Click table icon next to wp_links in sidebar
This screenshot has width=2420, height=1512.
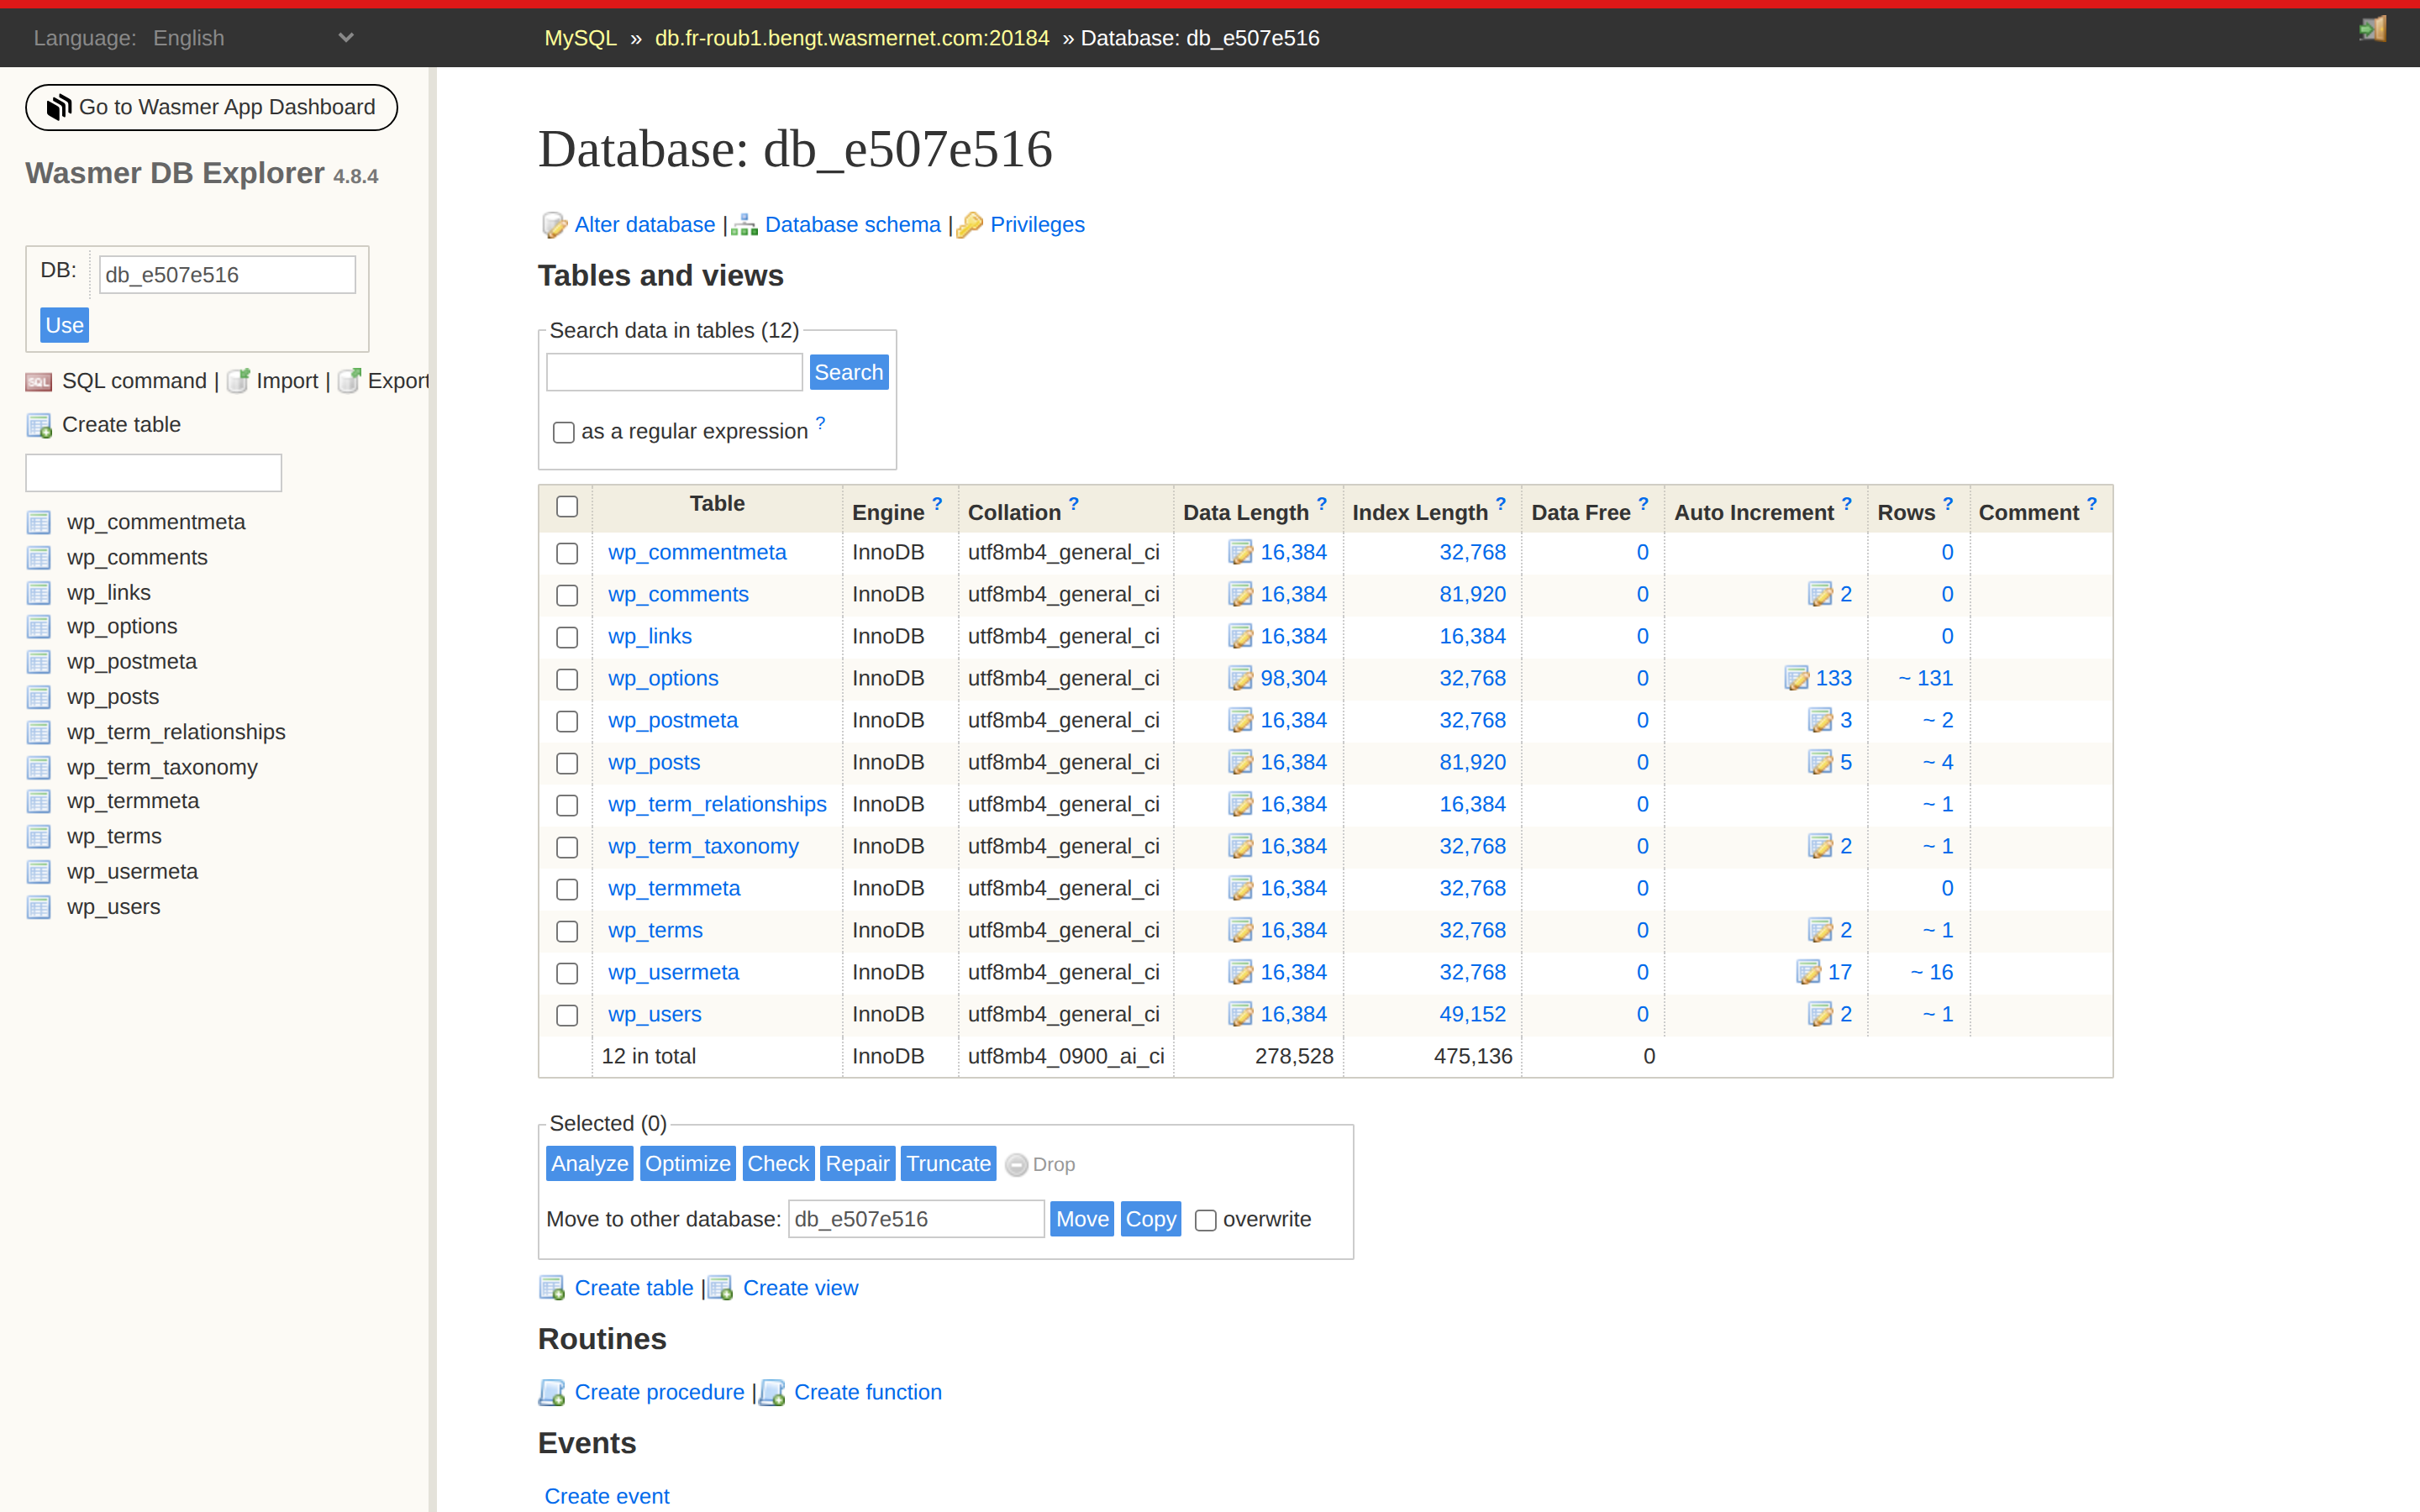click(39, 593)
